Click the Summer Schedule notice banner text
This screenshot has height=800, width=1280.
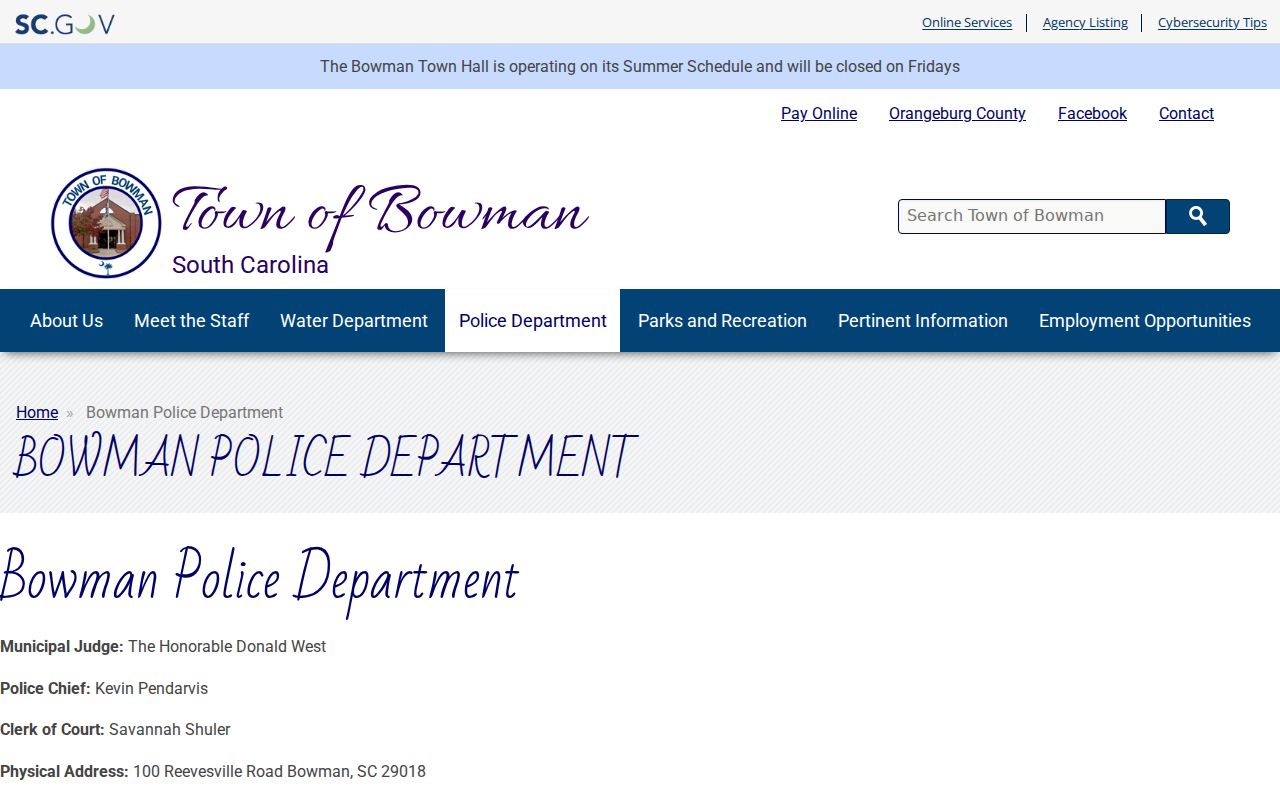(x=640, y=67)
